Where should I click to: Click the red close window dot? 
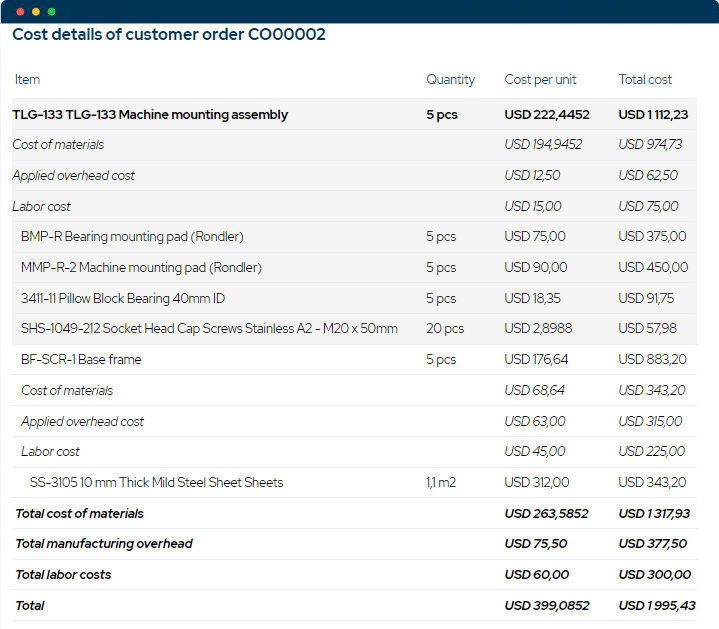click(20, 12)
